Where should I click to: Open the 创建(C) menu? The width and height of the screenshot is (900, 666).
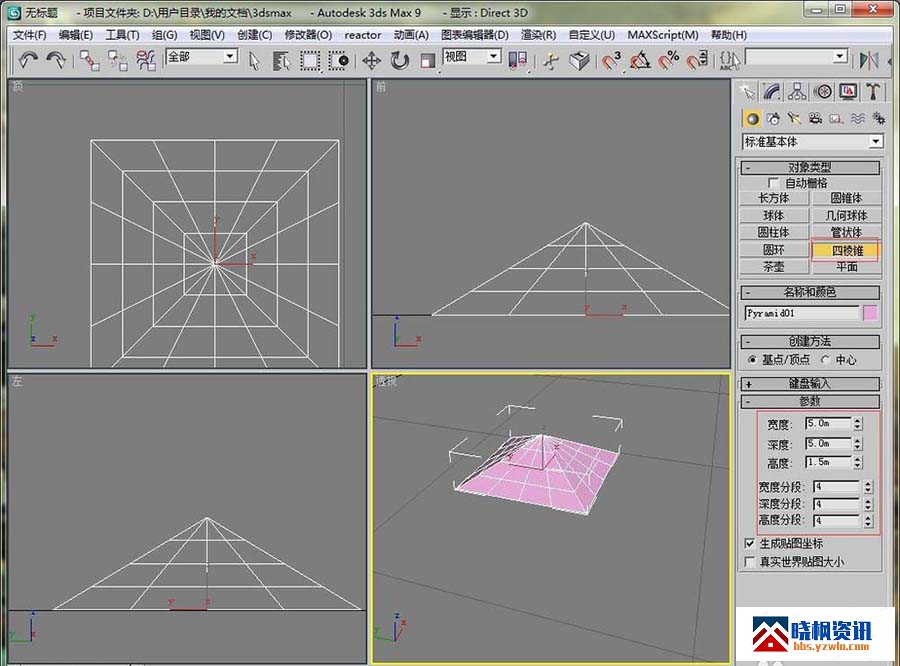click(x=255, y=35)
